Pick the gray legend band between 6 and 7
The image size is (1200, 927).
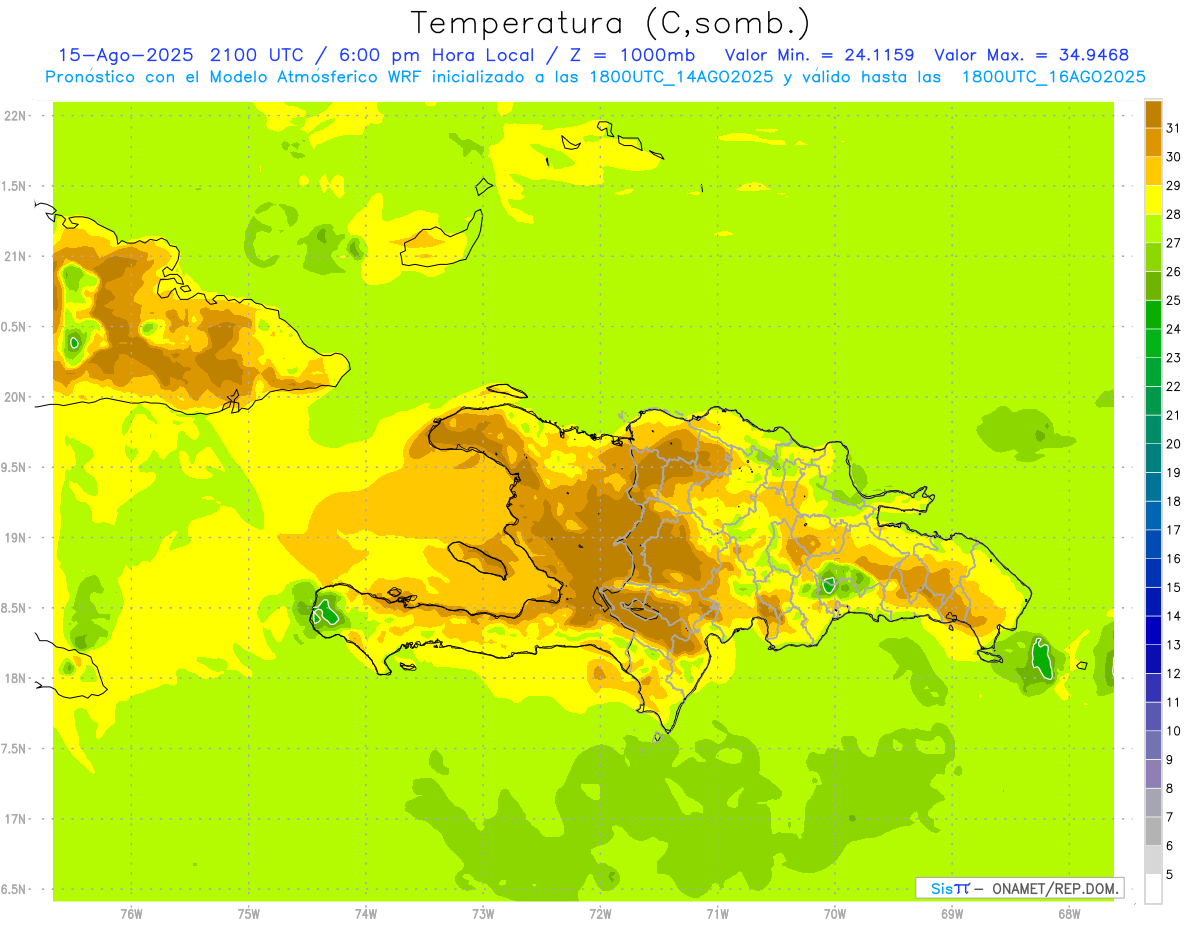pyautogui.click(x=1153, y=832)
